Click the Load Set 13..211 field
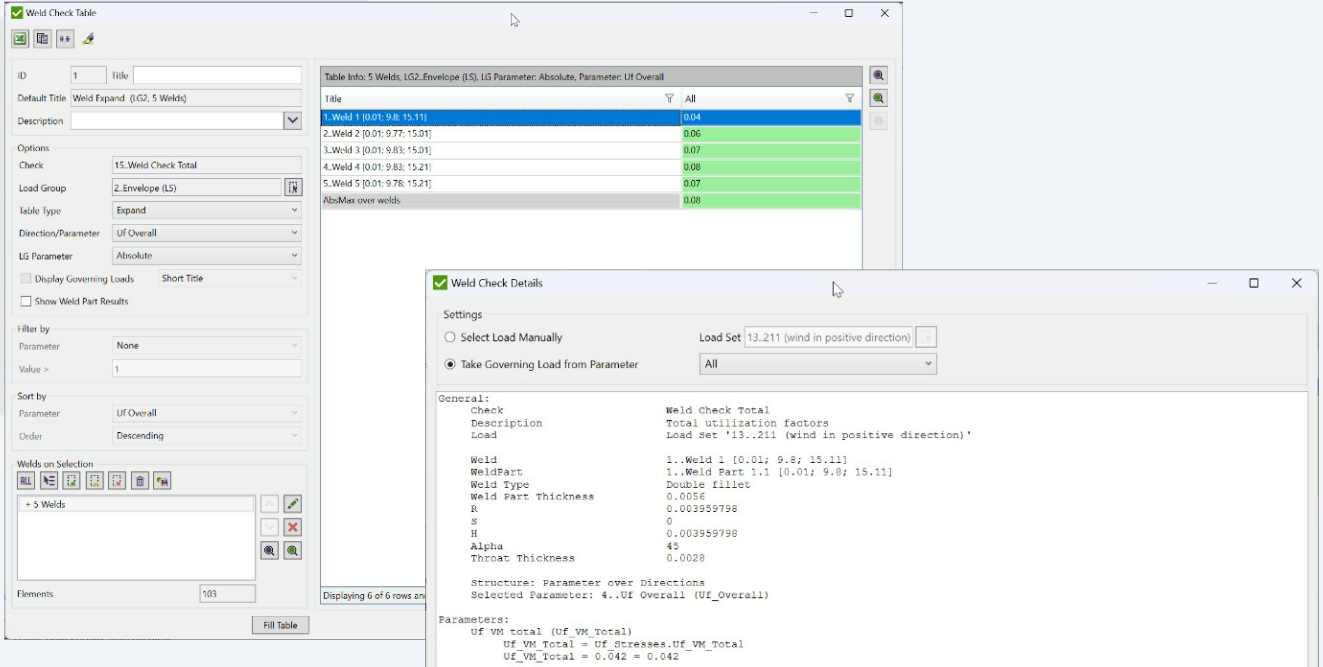The width and height of the screenshot is (1323, 667). click(x=829, y=337)
